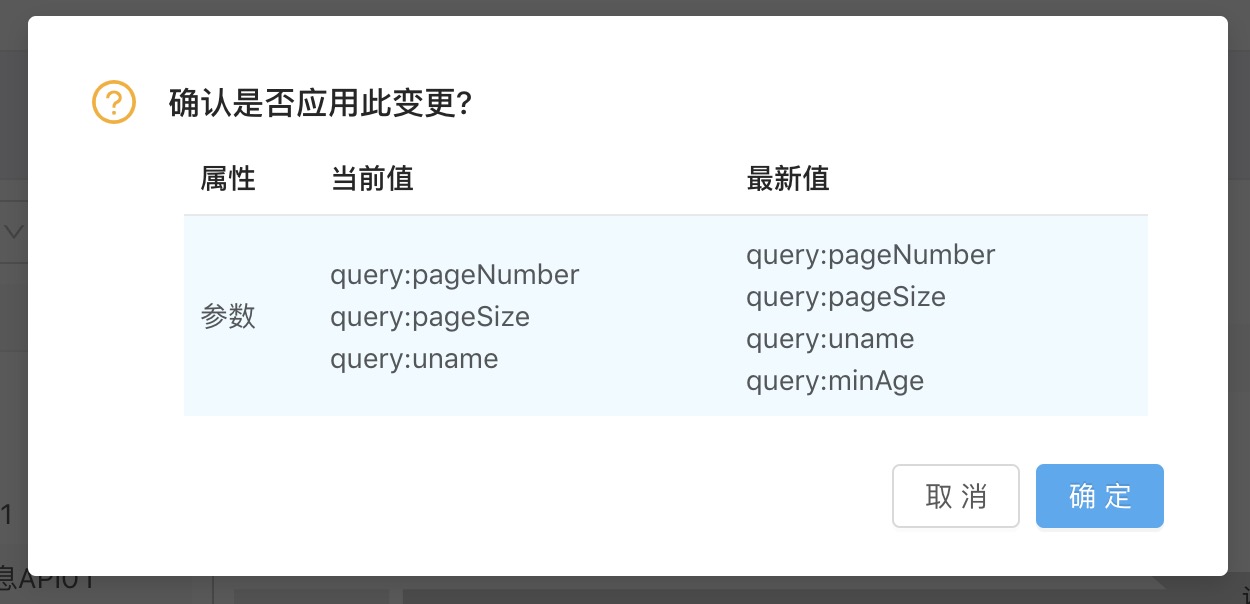Click query:pageNumber in the 当前值 column
Viewport: 1250px width, 604px height.
click(454, 275)
